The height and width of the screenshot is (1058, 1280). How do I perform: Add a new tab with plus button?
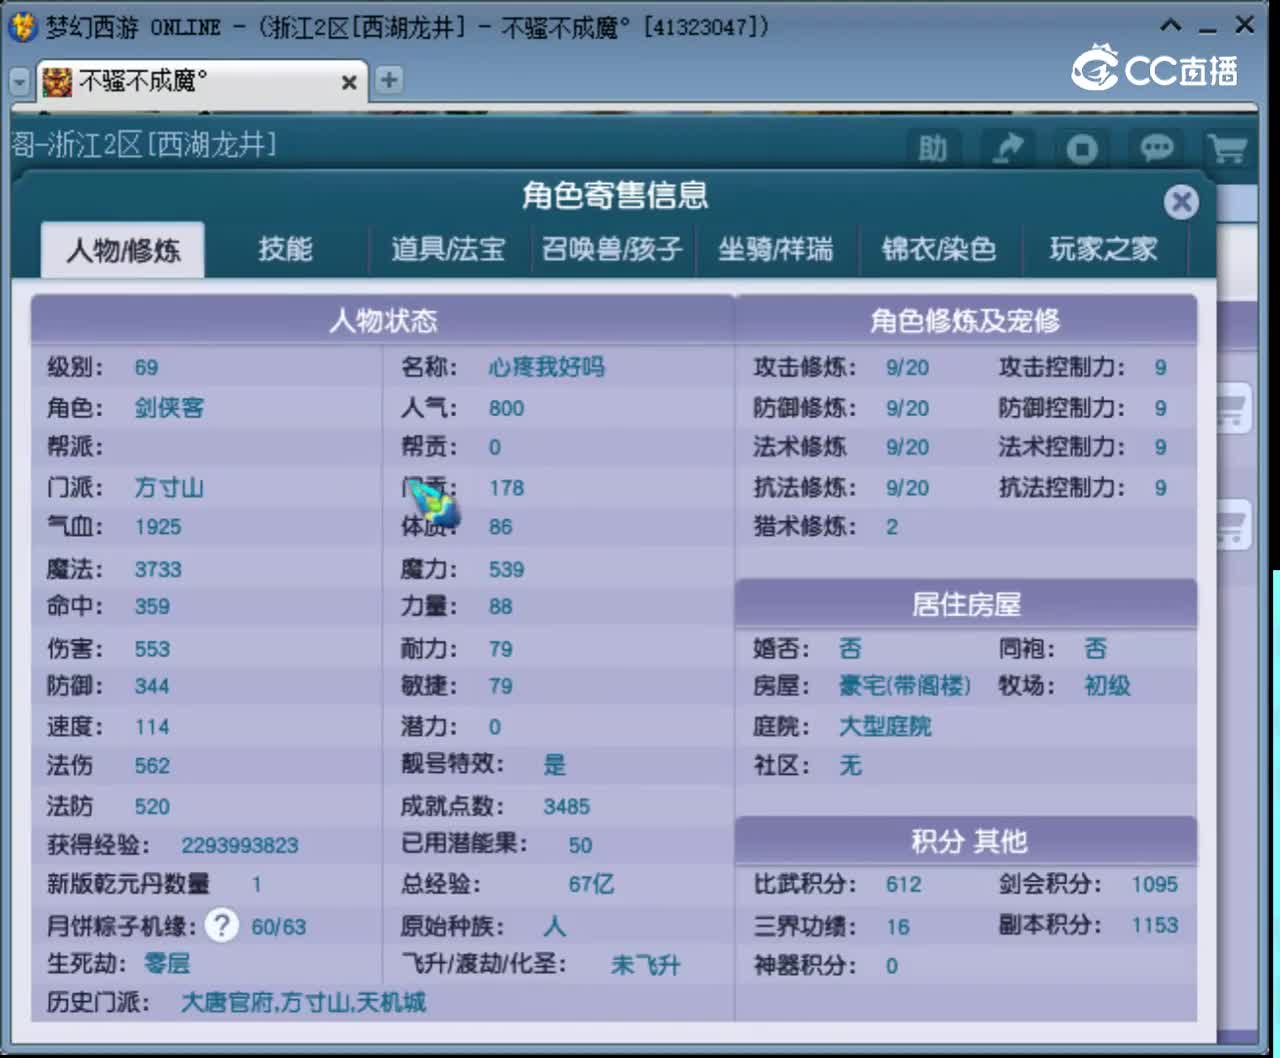pos(389,80)
